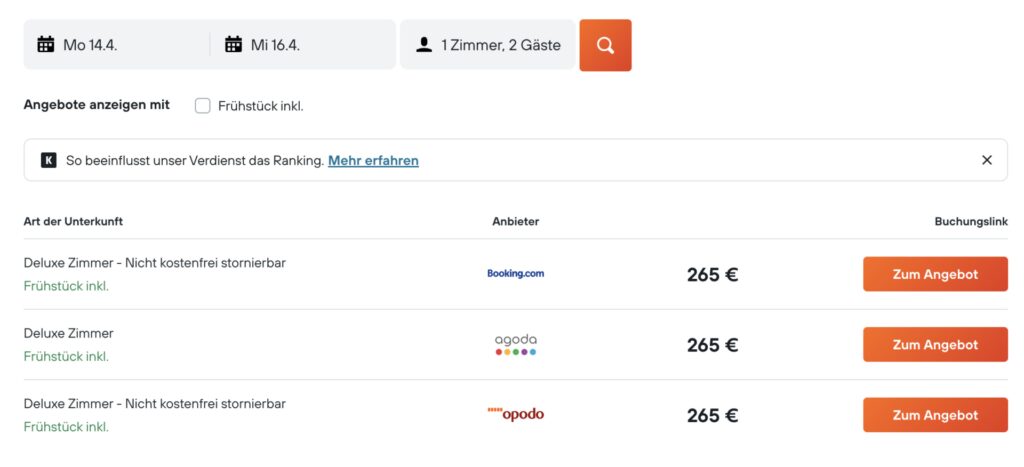1024x467 pixels.
Task: Click the Booking.com provider logo
Action: [515, 274]
